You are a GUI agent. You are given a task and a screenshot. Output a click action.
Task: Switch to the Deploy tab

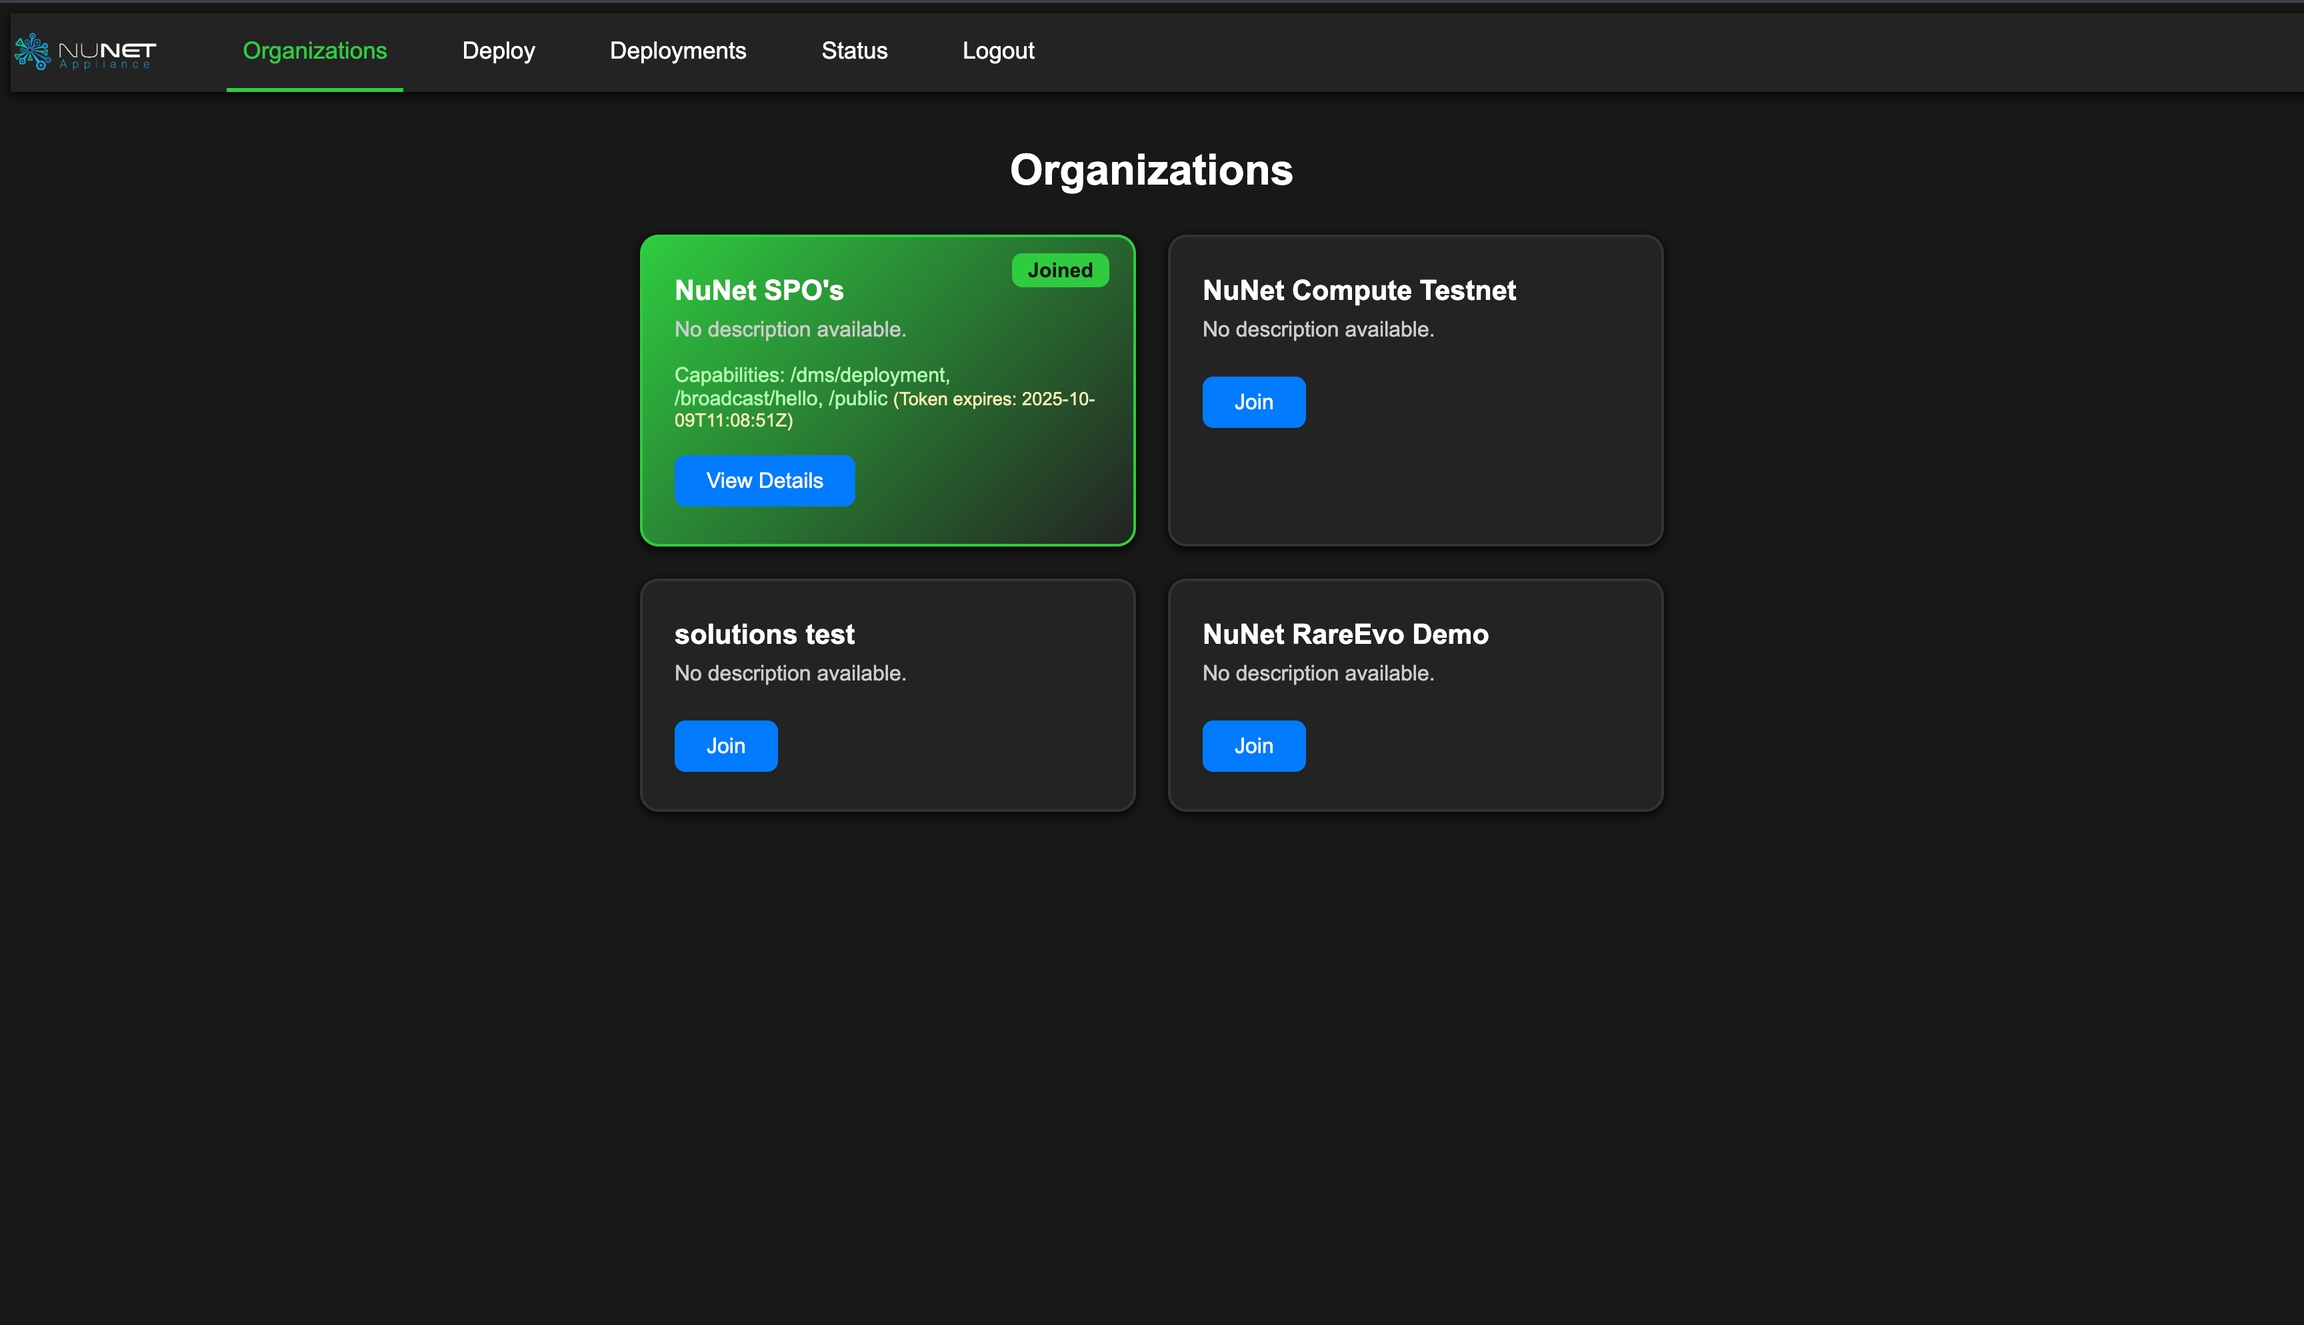tap(498, 51)
